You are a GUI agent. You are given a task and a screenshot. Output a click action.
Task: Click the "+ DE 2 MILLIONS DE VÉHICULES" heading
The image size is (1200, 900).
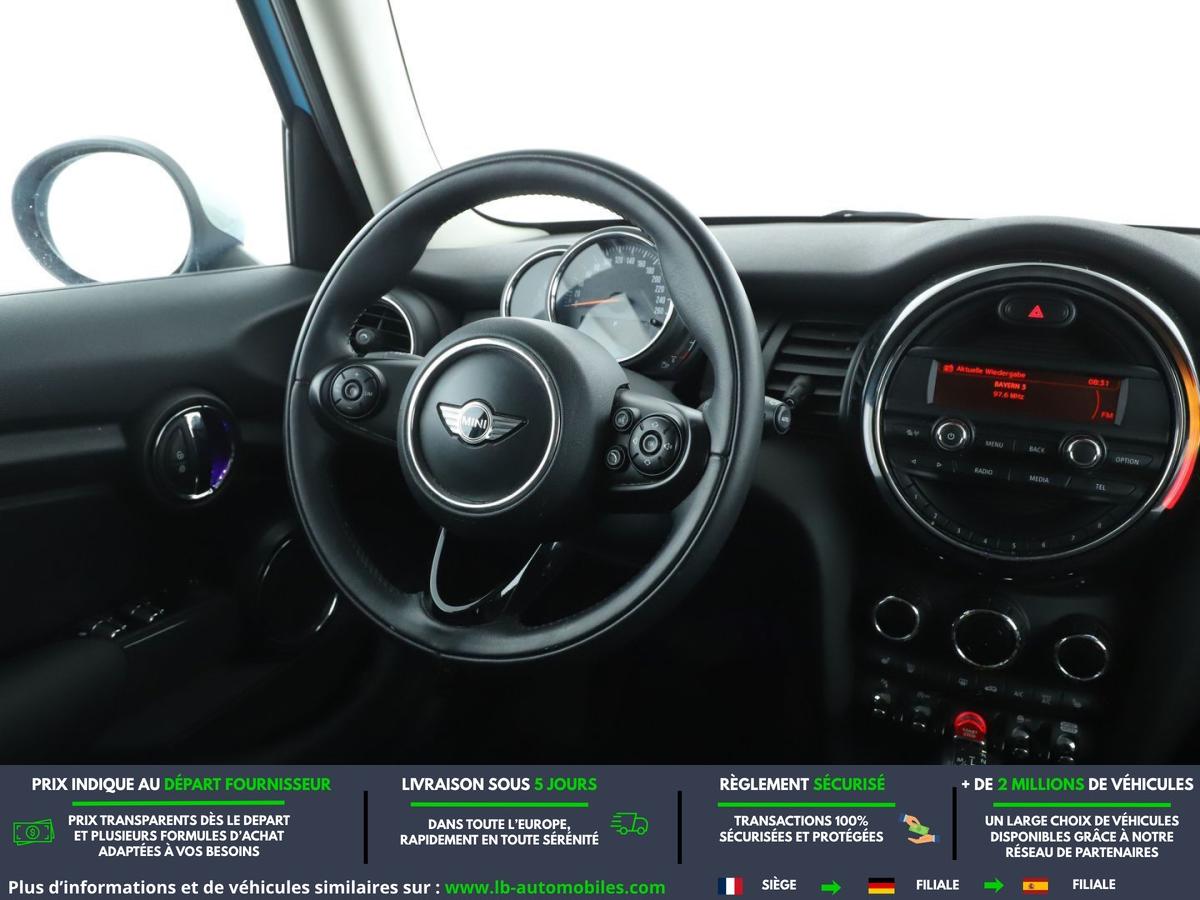pyautogui.click(x=1077, y=785)
